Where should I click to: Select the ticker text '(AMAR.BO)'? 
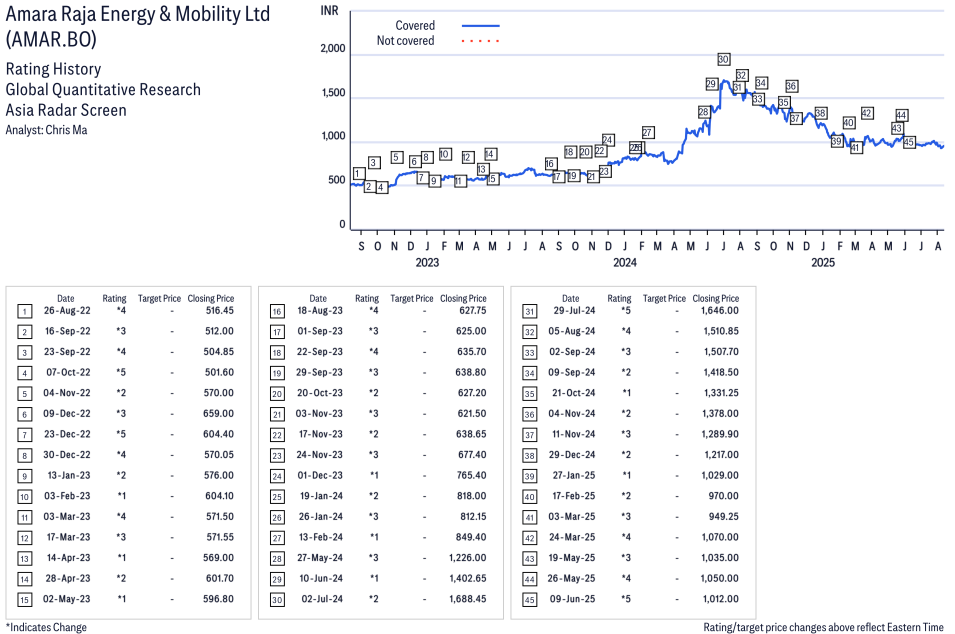coord(51,40)
